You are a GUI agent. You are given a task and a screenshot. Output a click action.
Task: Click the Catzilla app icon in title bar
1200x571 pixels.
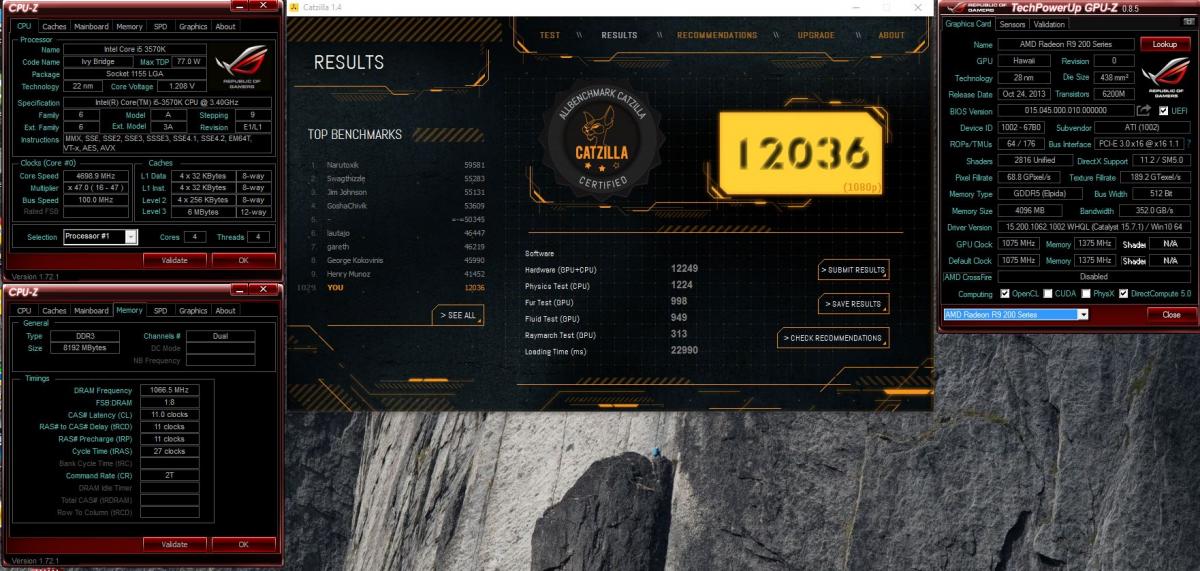pyautogui.click(x=295, y=7)
